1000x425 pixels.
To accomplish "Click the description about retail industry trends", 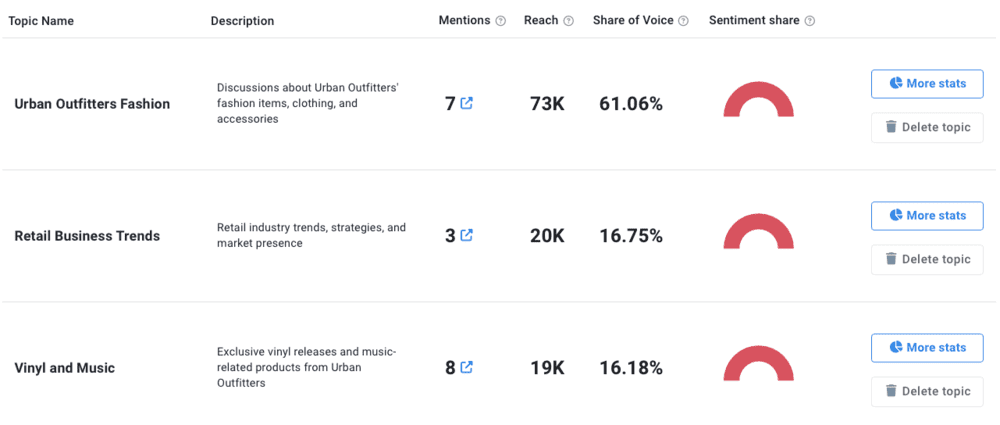I will 311,235.
